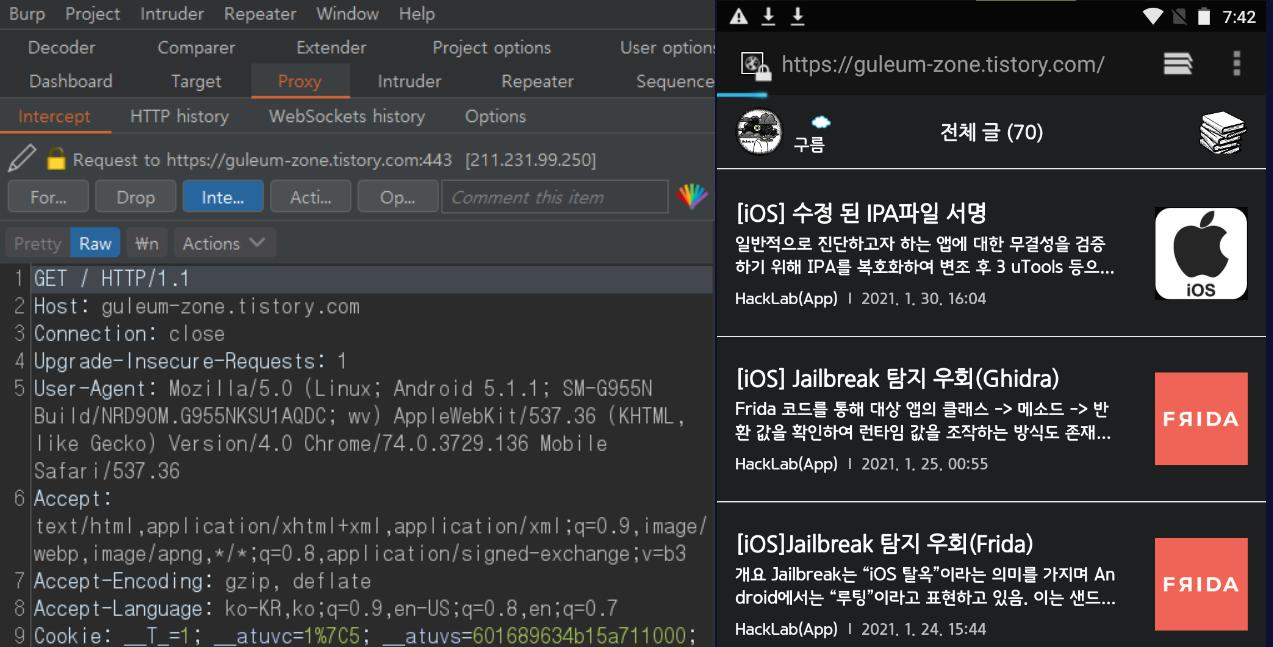The image size is (1273, 647).
Task: Click the Upgrade-Insecure-Requests header line
Action: 190,361
